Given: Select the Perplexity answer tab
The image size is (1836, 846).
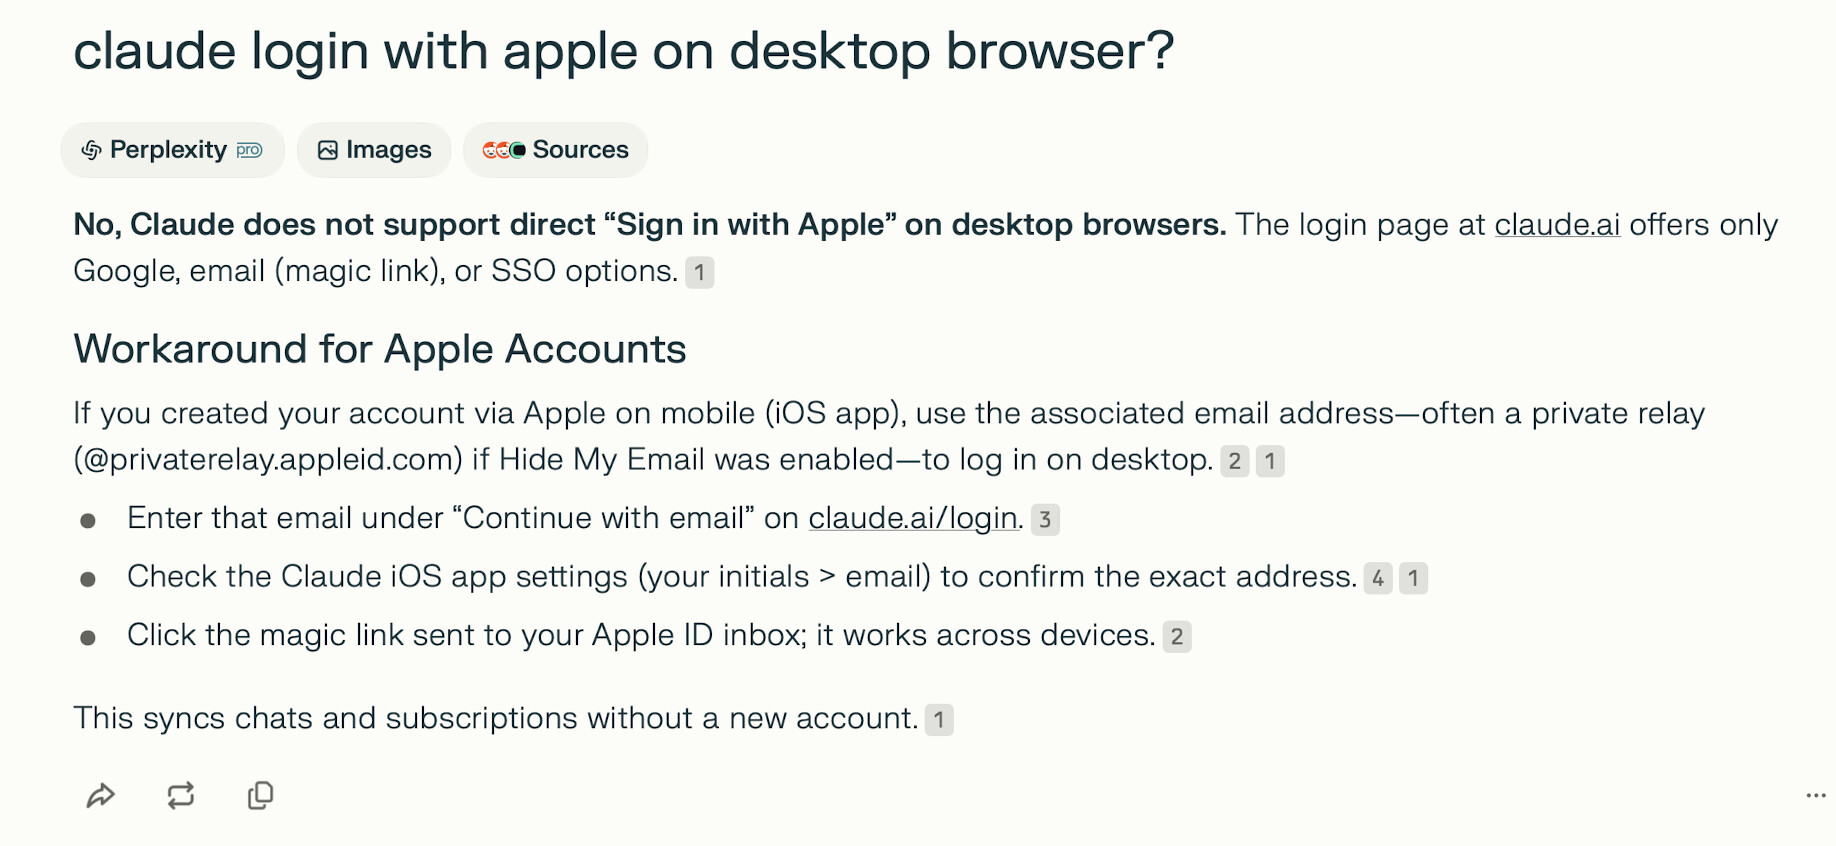Looking at the screenshot, I should point(172,150).
